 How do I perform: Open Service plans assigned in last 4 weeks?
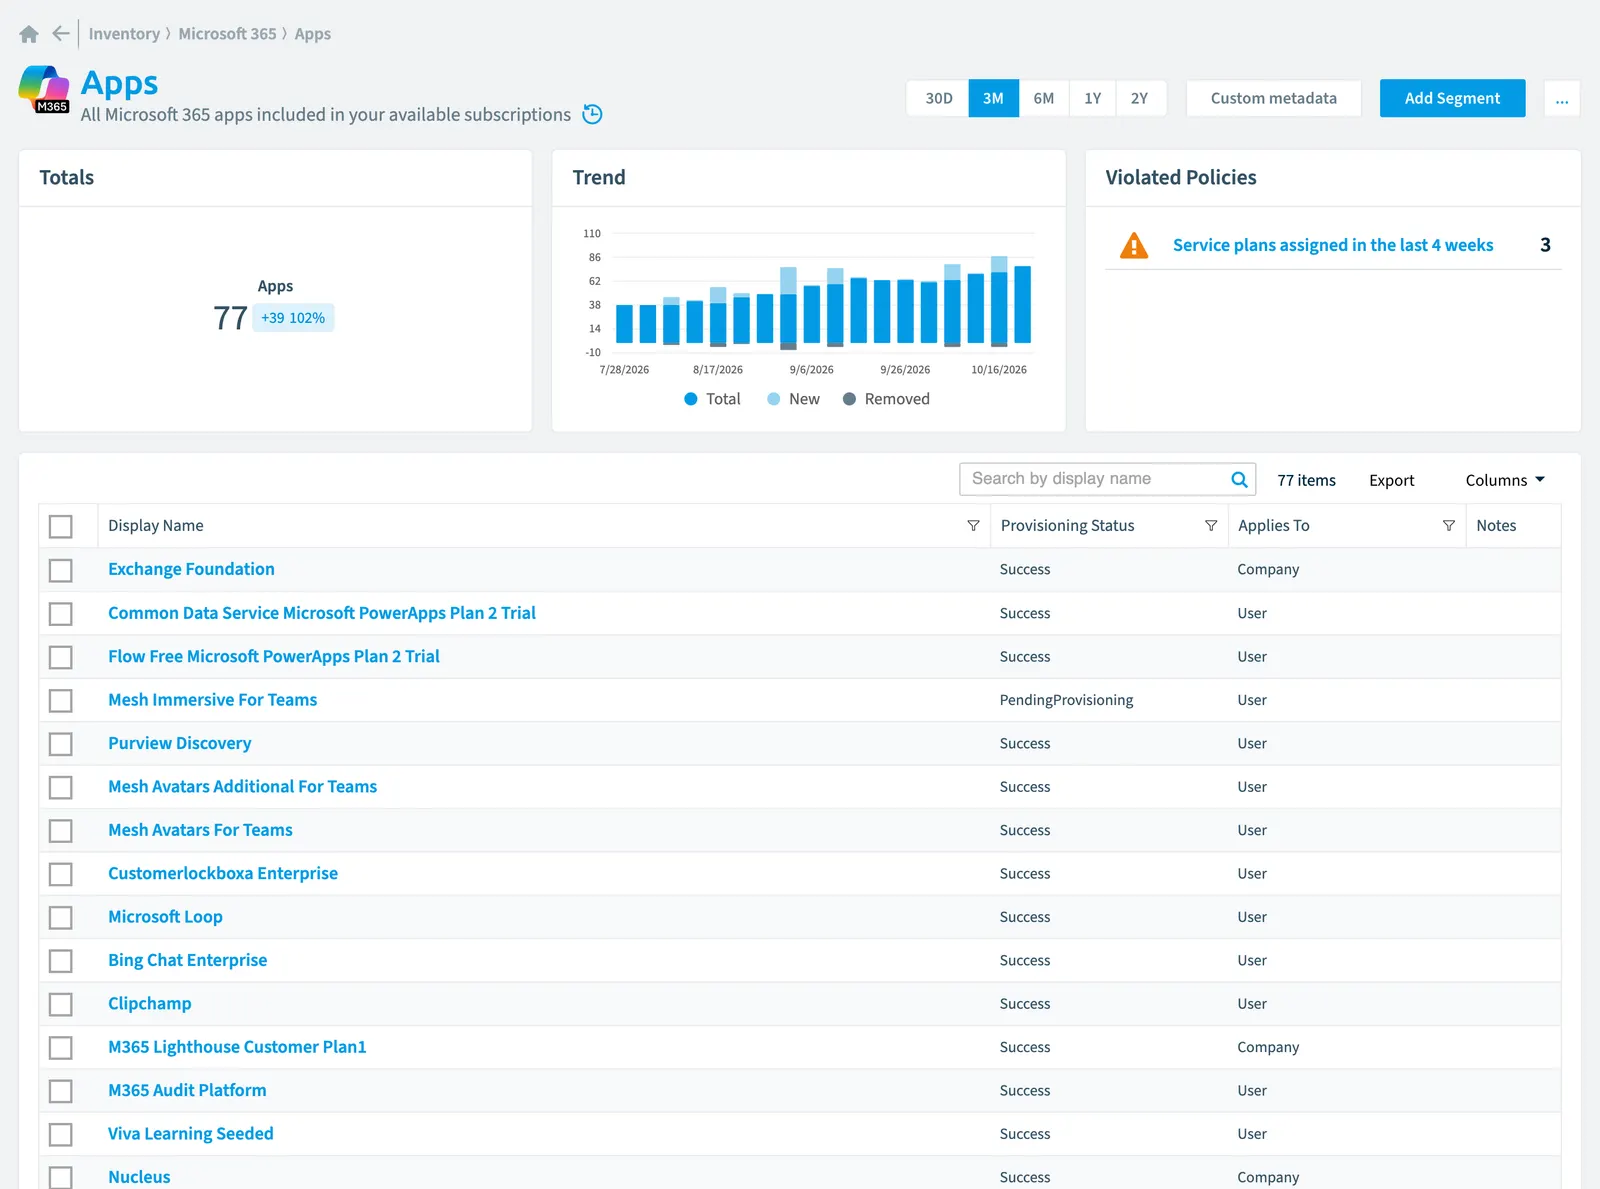(x=1333, y=245)
